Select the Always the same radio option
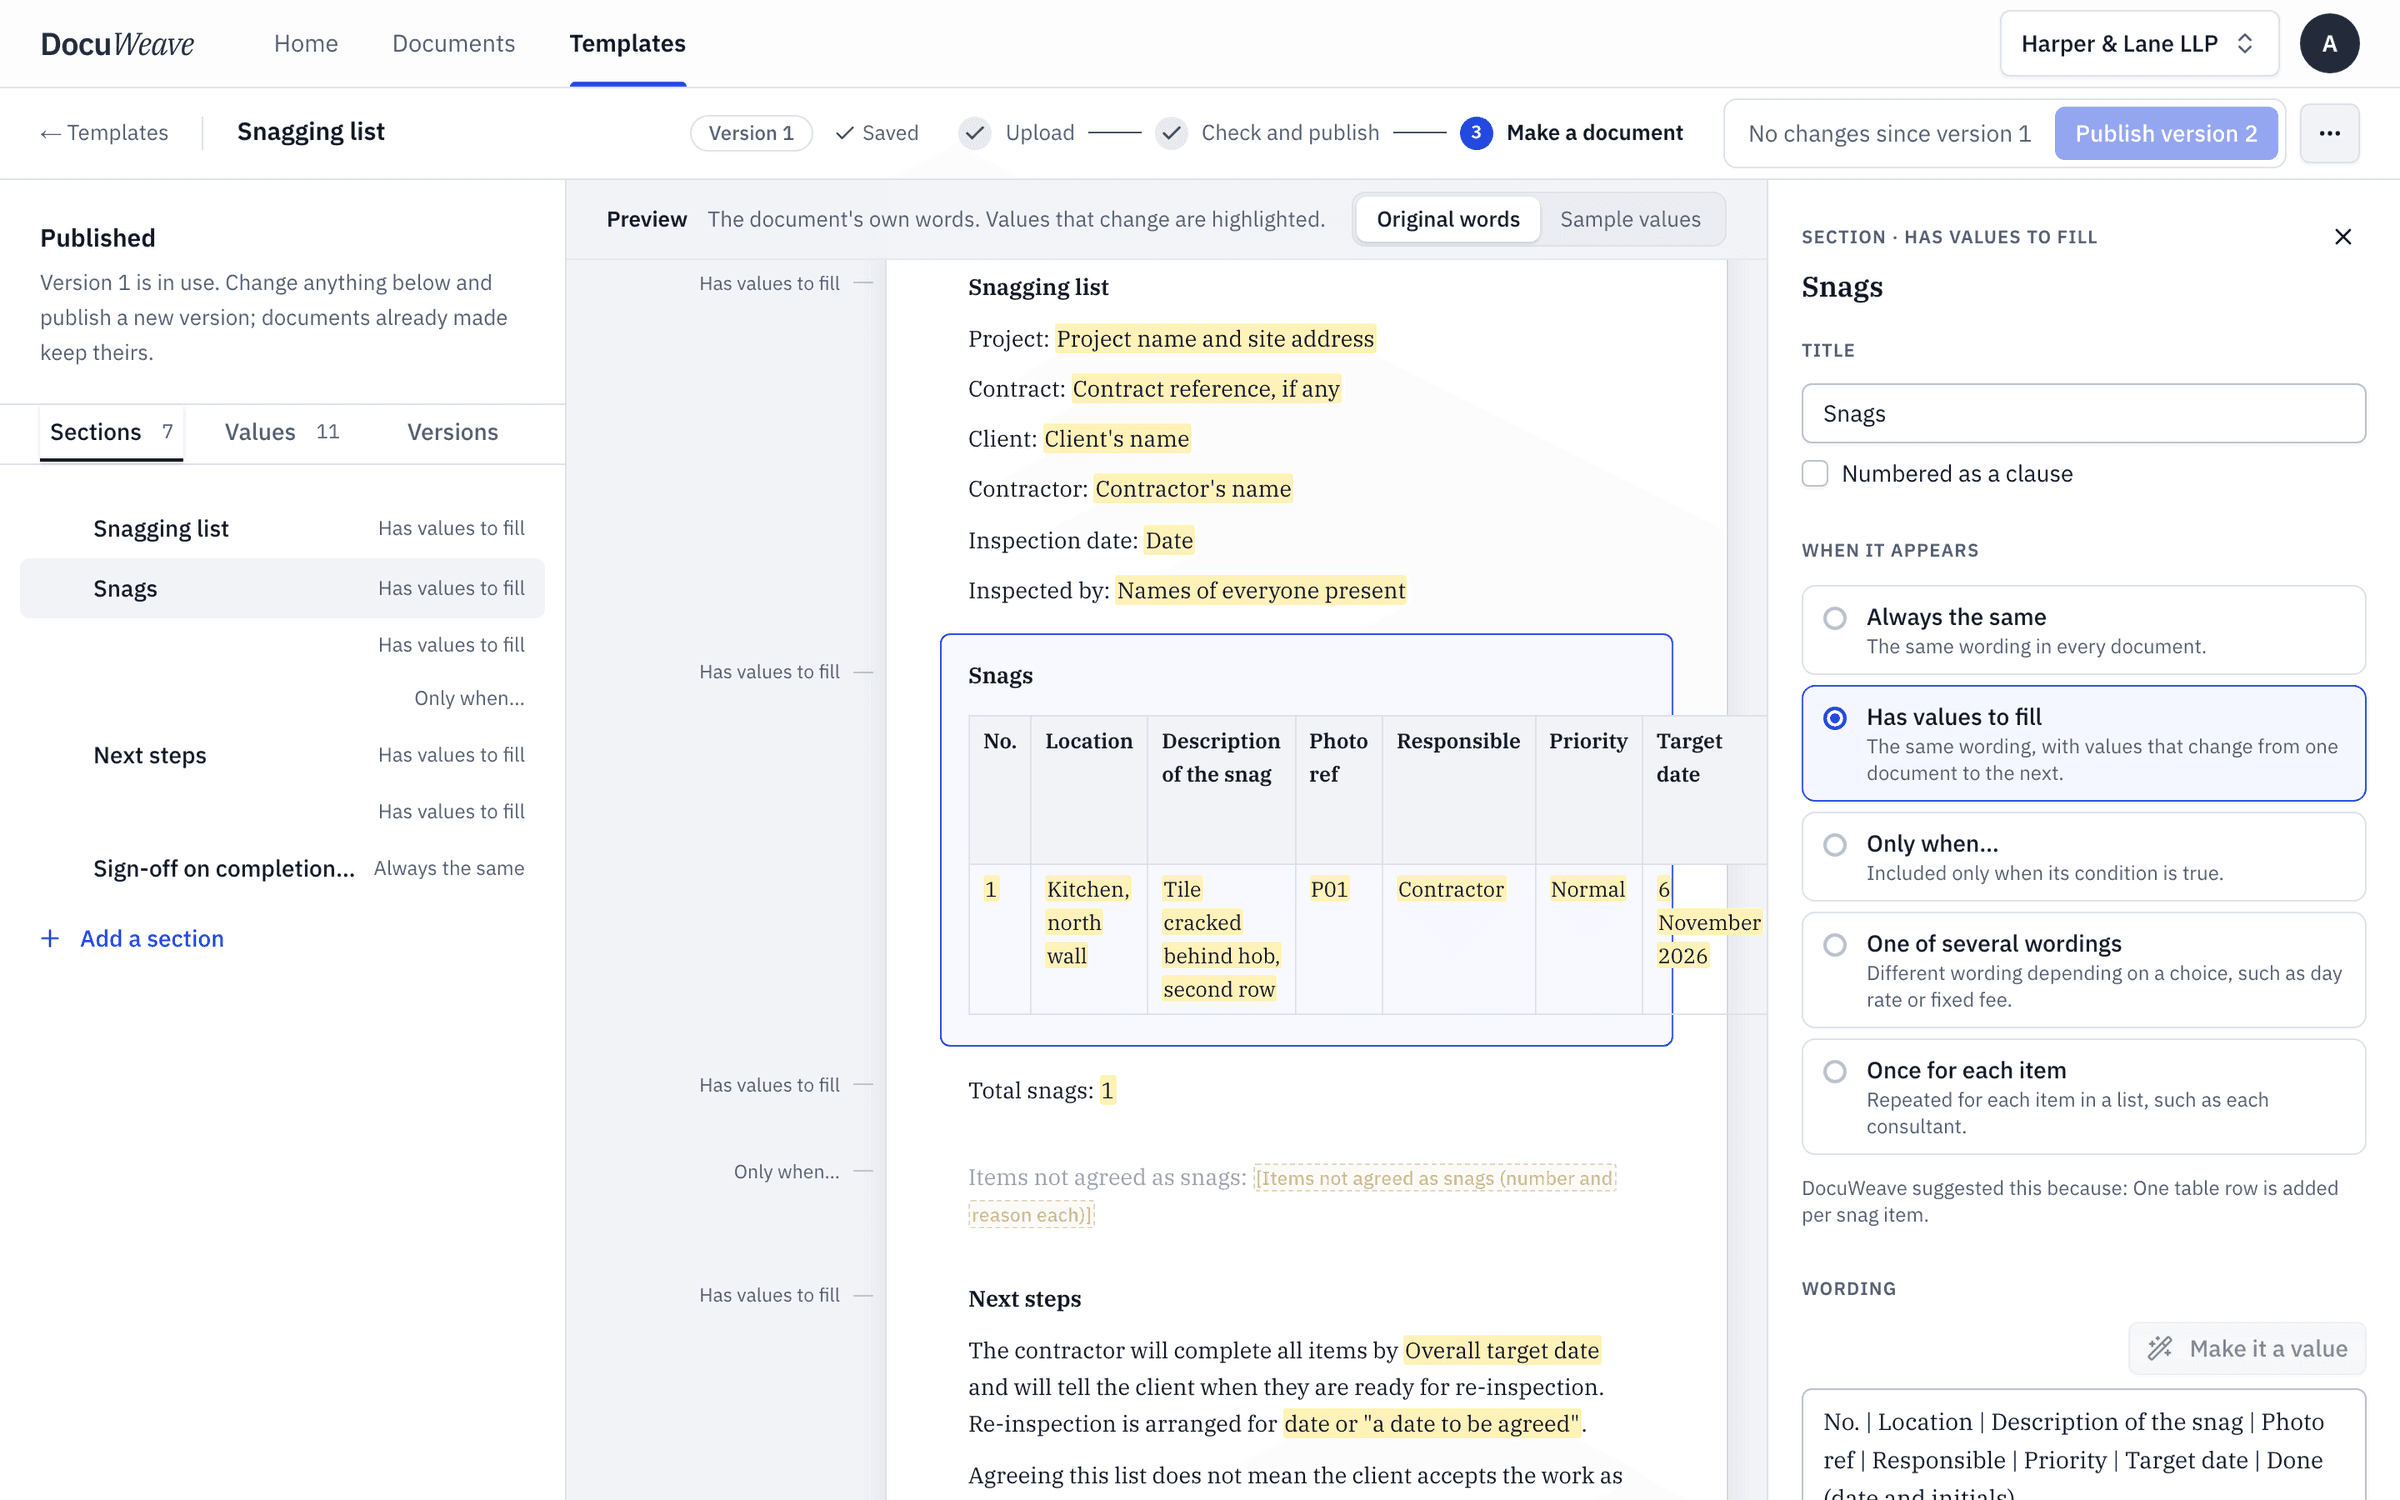The image size is (2400, 1500). (1834, 618)
